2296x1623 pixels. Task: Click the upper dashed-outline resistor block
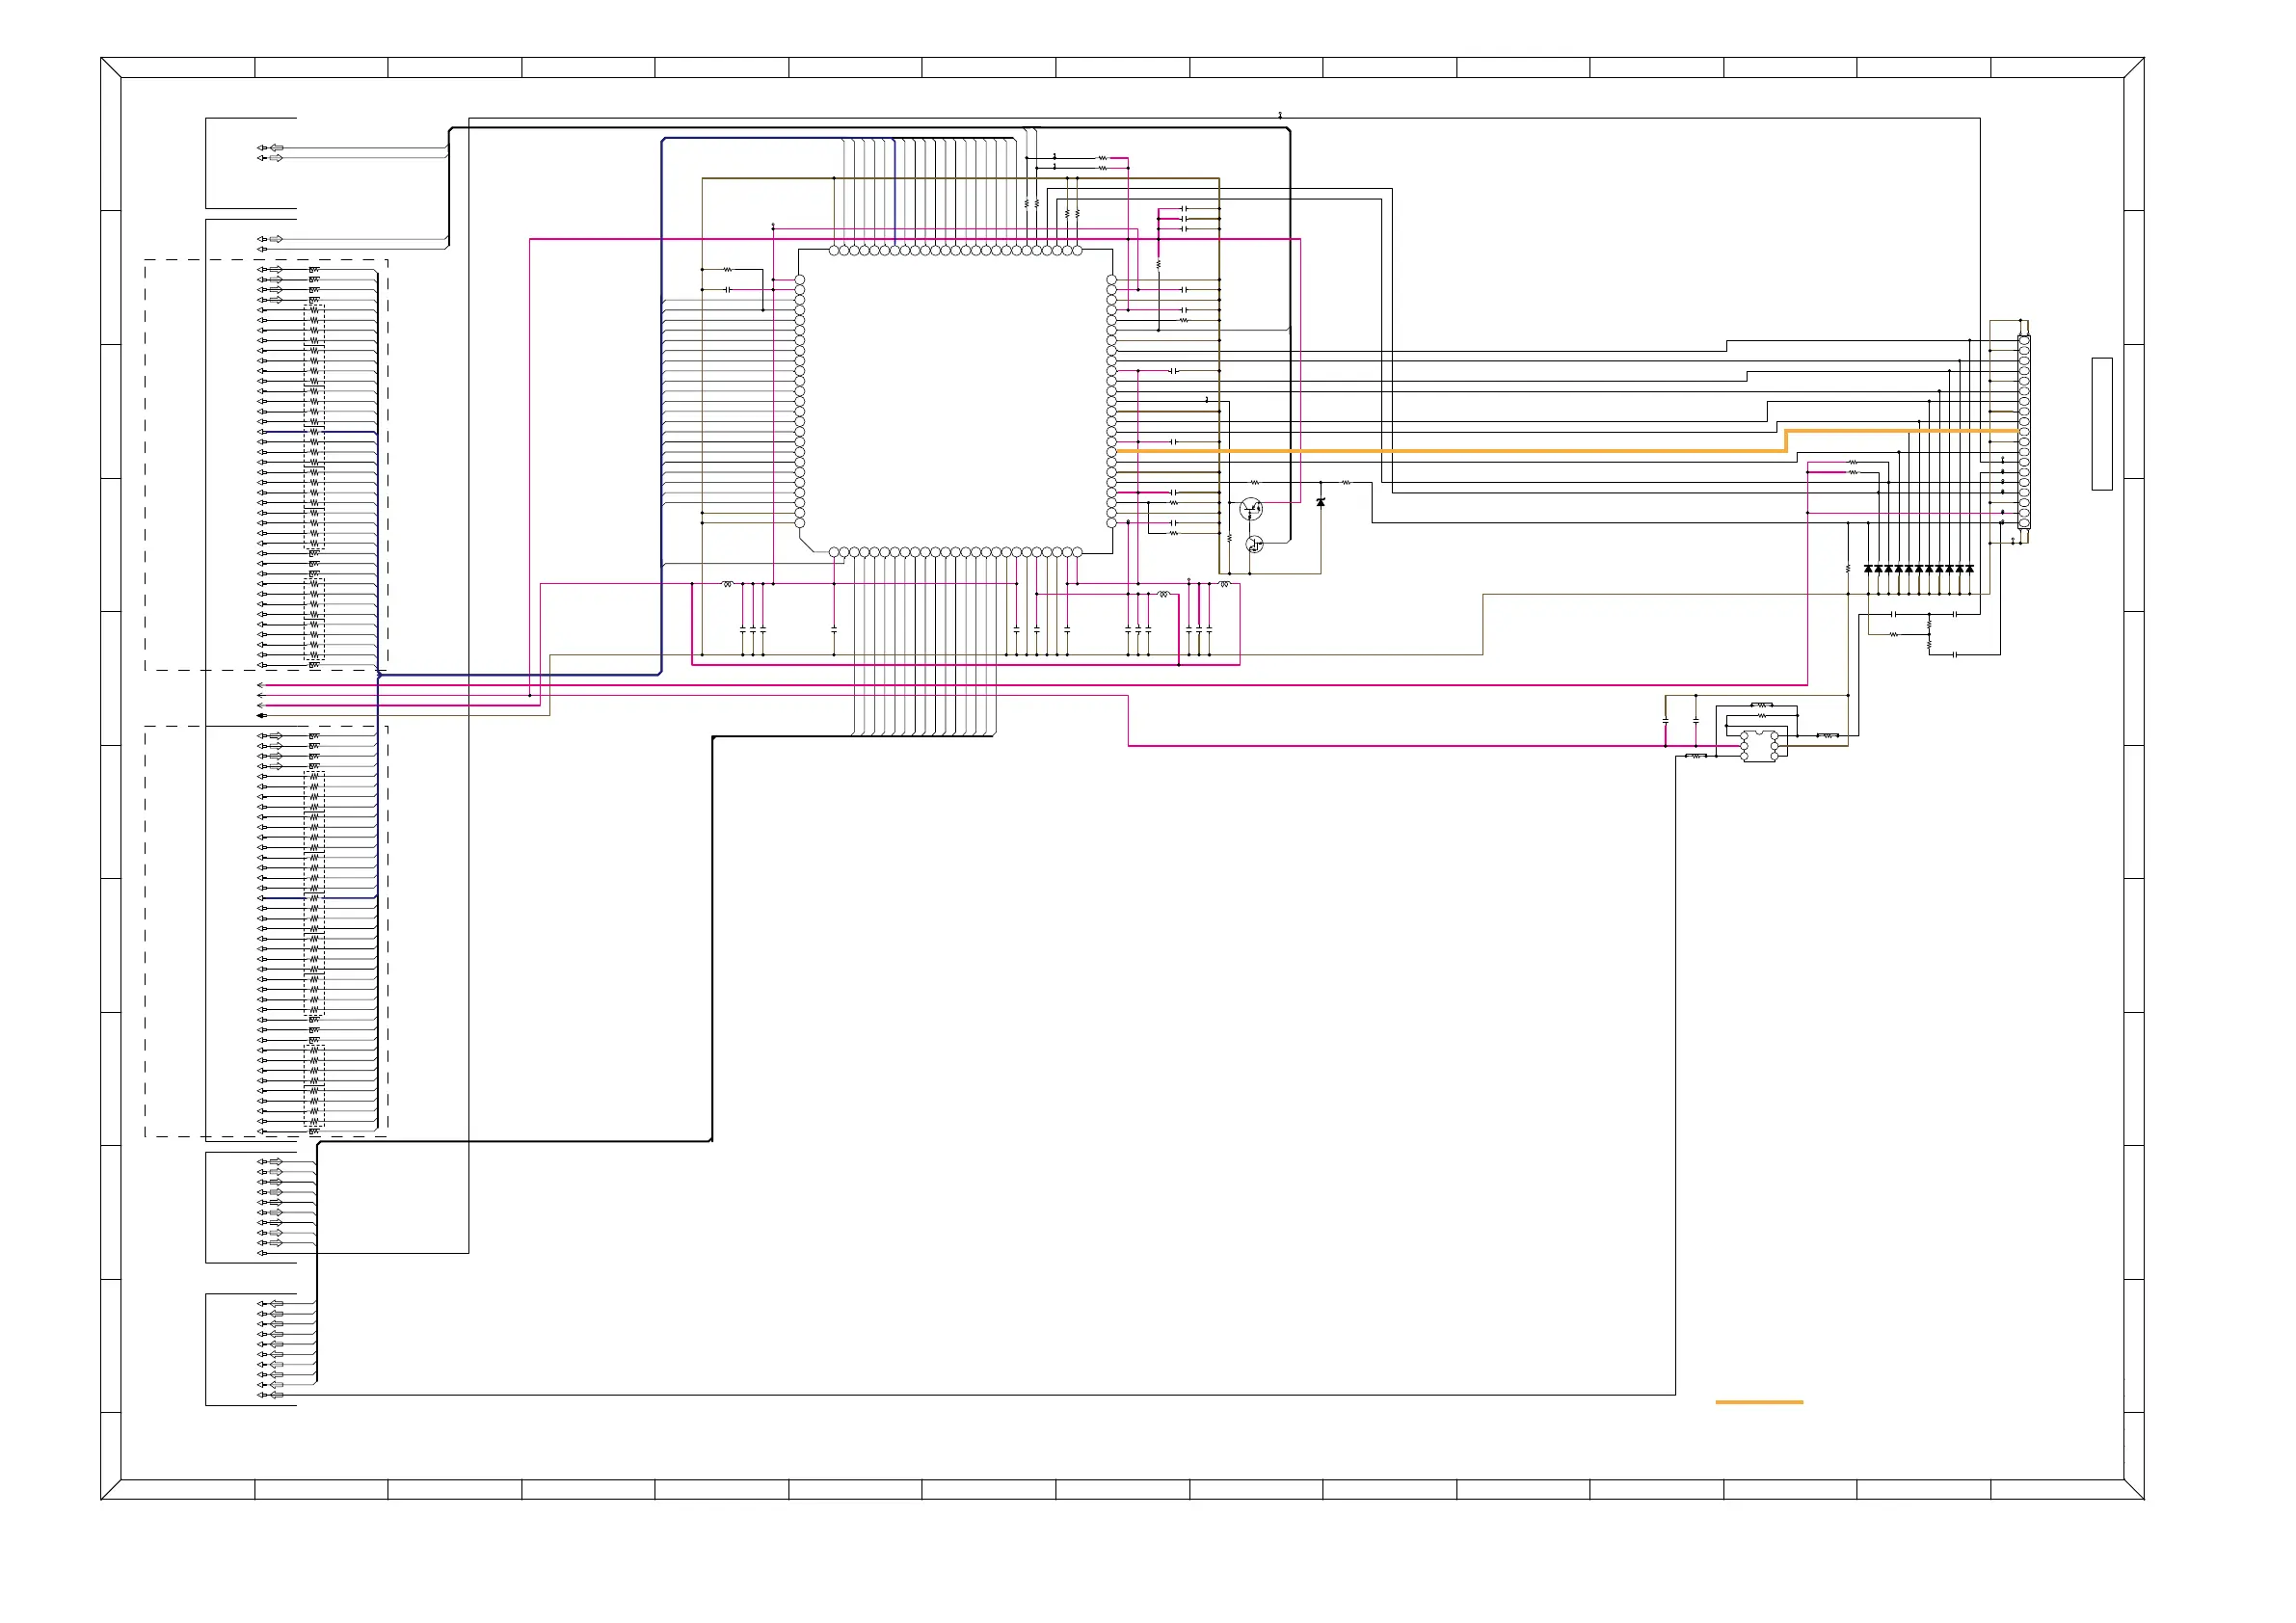pyautogui.click(x=266, y=465)
